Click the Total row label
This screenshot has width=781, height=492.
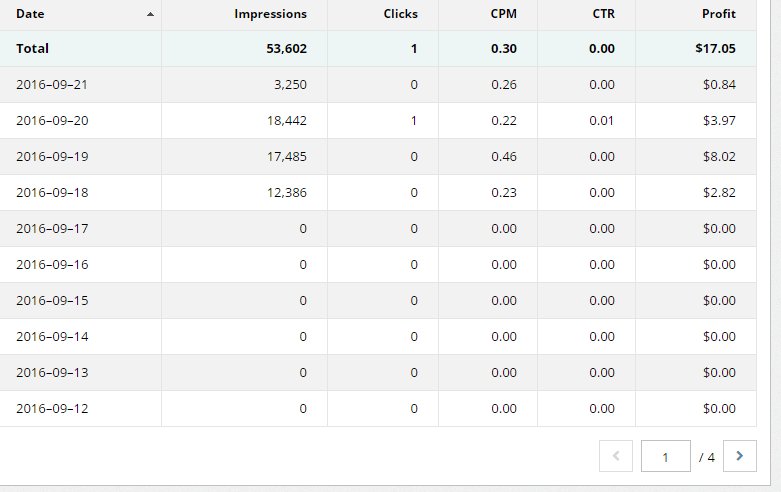[32, 49]
